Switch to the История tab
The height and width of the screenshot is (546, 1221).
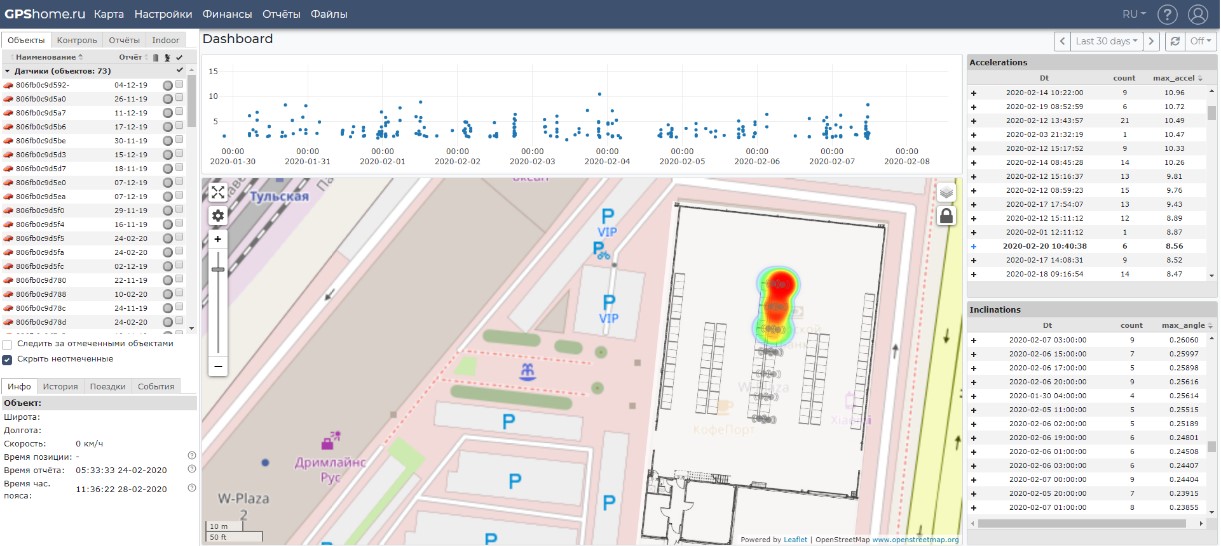pyautogui.click(x=60, y=386)
